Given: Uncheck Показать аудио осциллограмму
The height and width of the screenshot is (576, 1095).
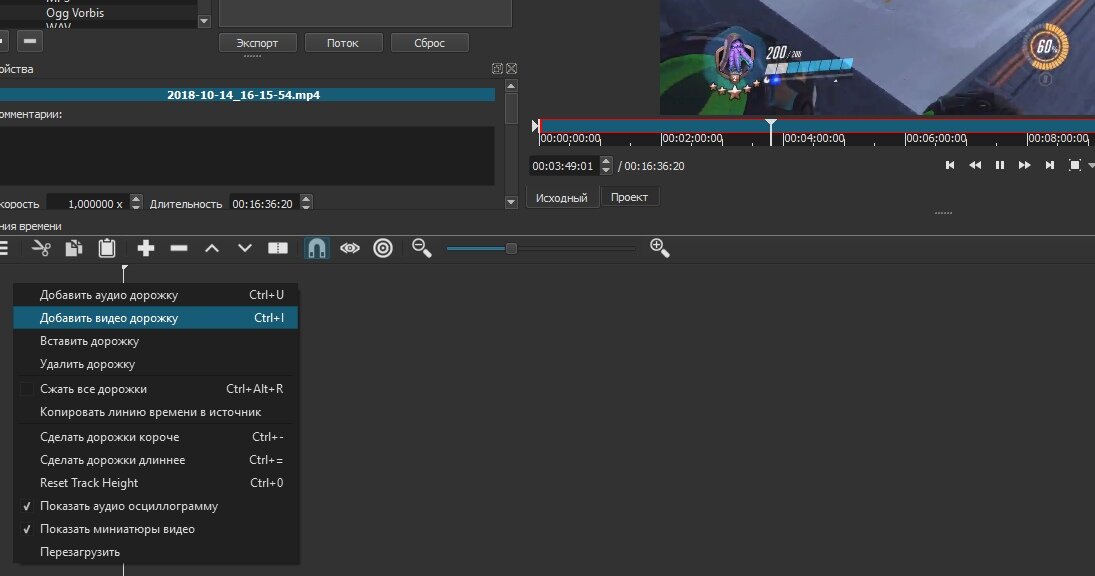Looking at the screenshot, I should [x=156, y=505].
